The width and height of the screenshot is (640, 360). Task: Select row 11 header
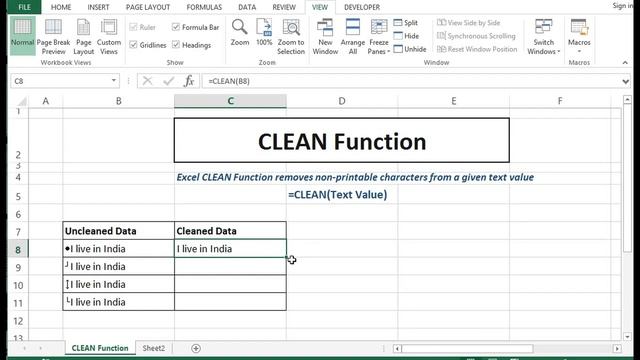(18, 302)
